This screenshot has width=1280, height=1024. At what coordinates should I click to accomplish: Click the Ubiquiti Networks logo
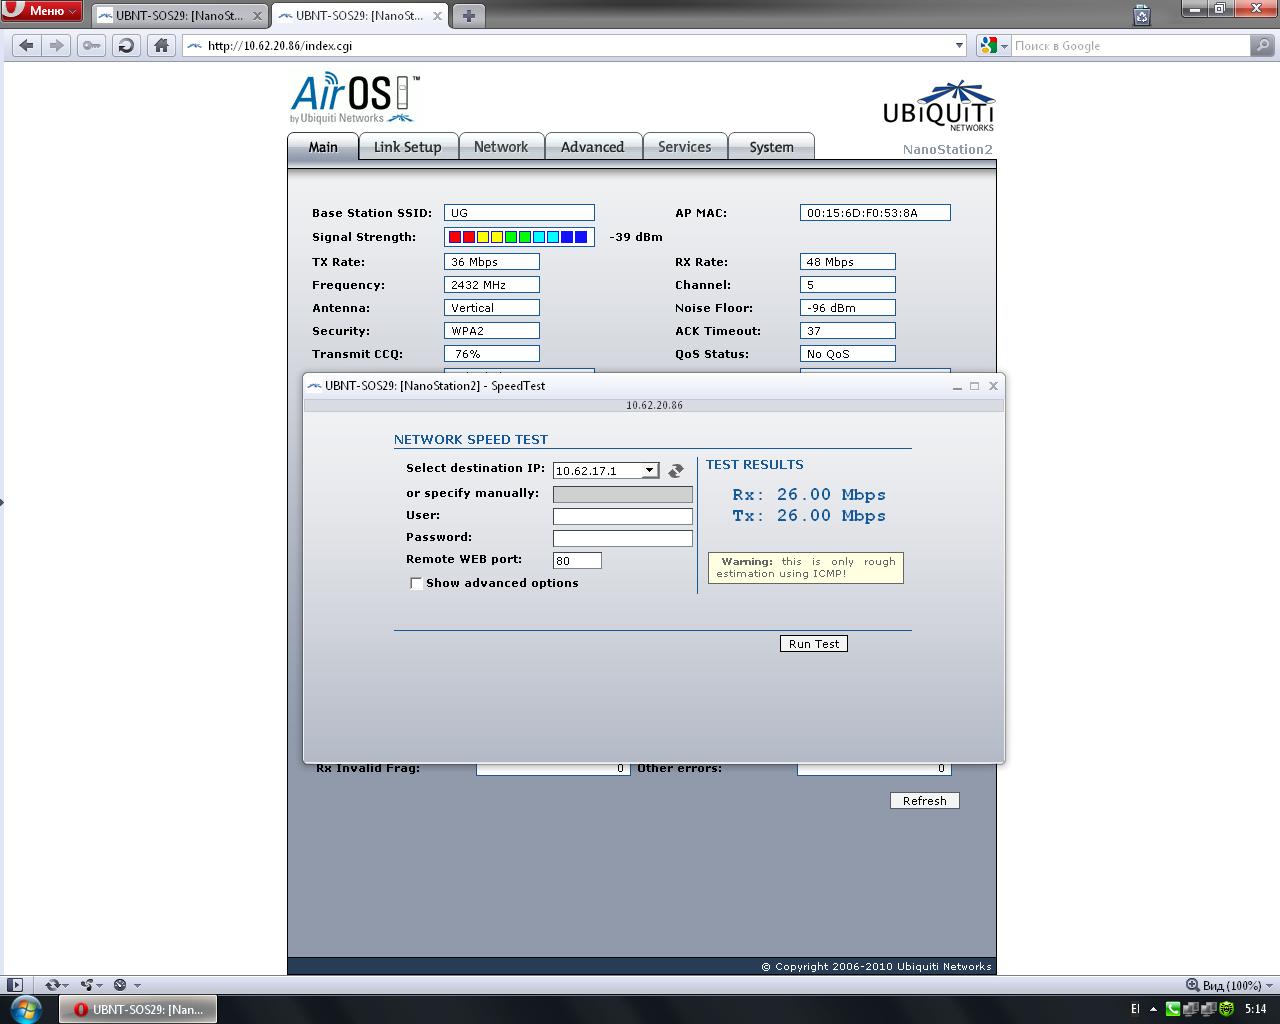click(938, 106)
